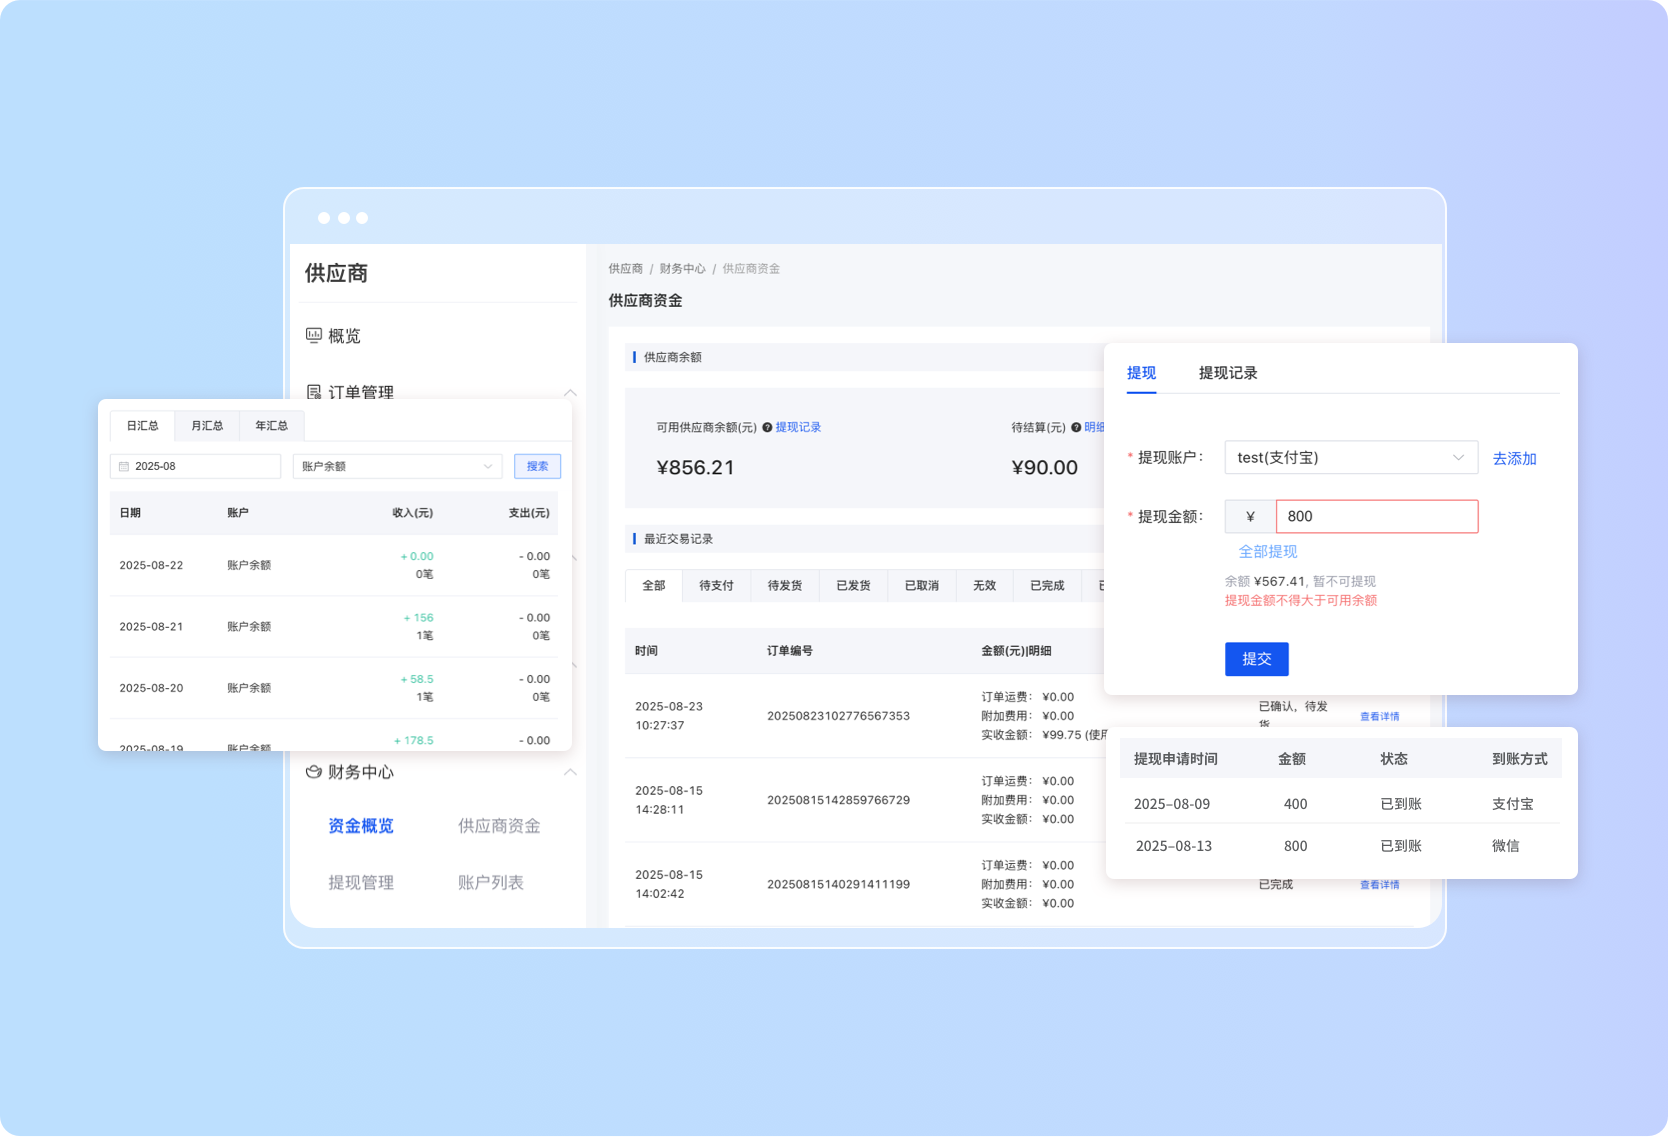
Task: Switch to the 提现记录 tab in withdrawal panel
Action: point(1227,373)
